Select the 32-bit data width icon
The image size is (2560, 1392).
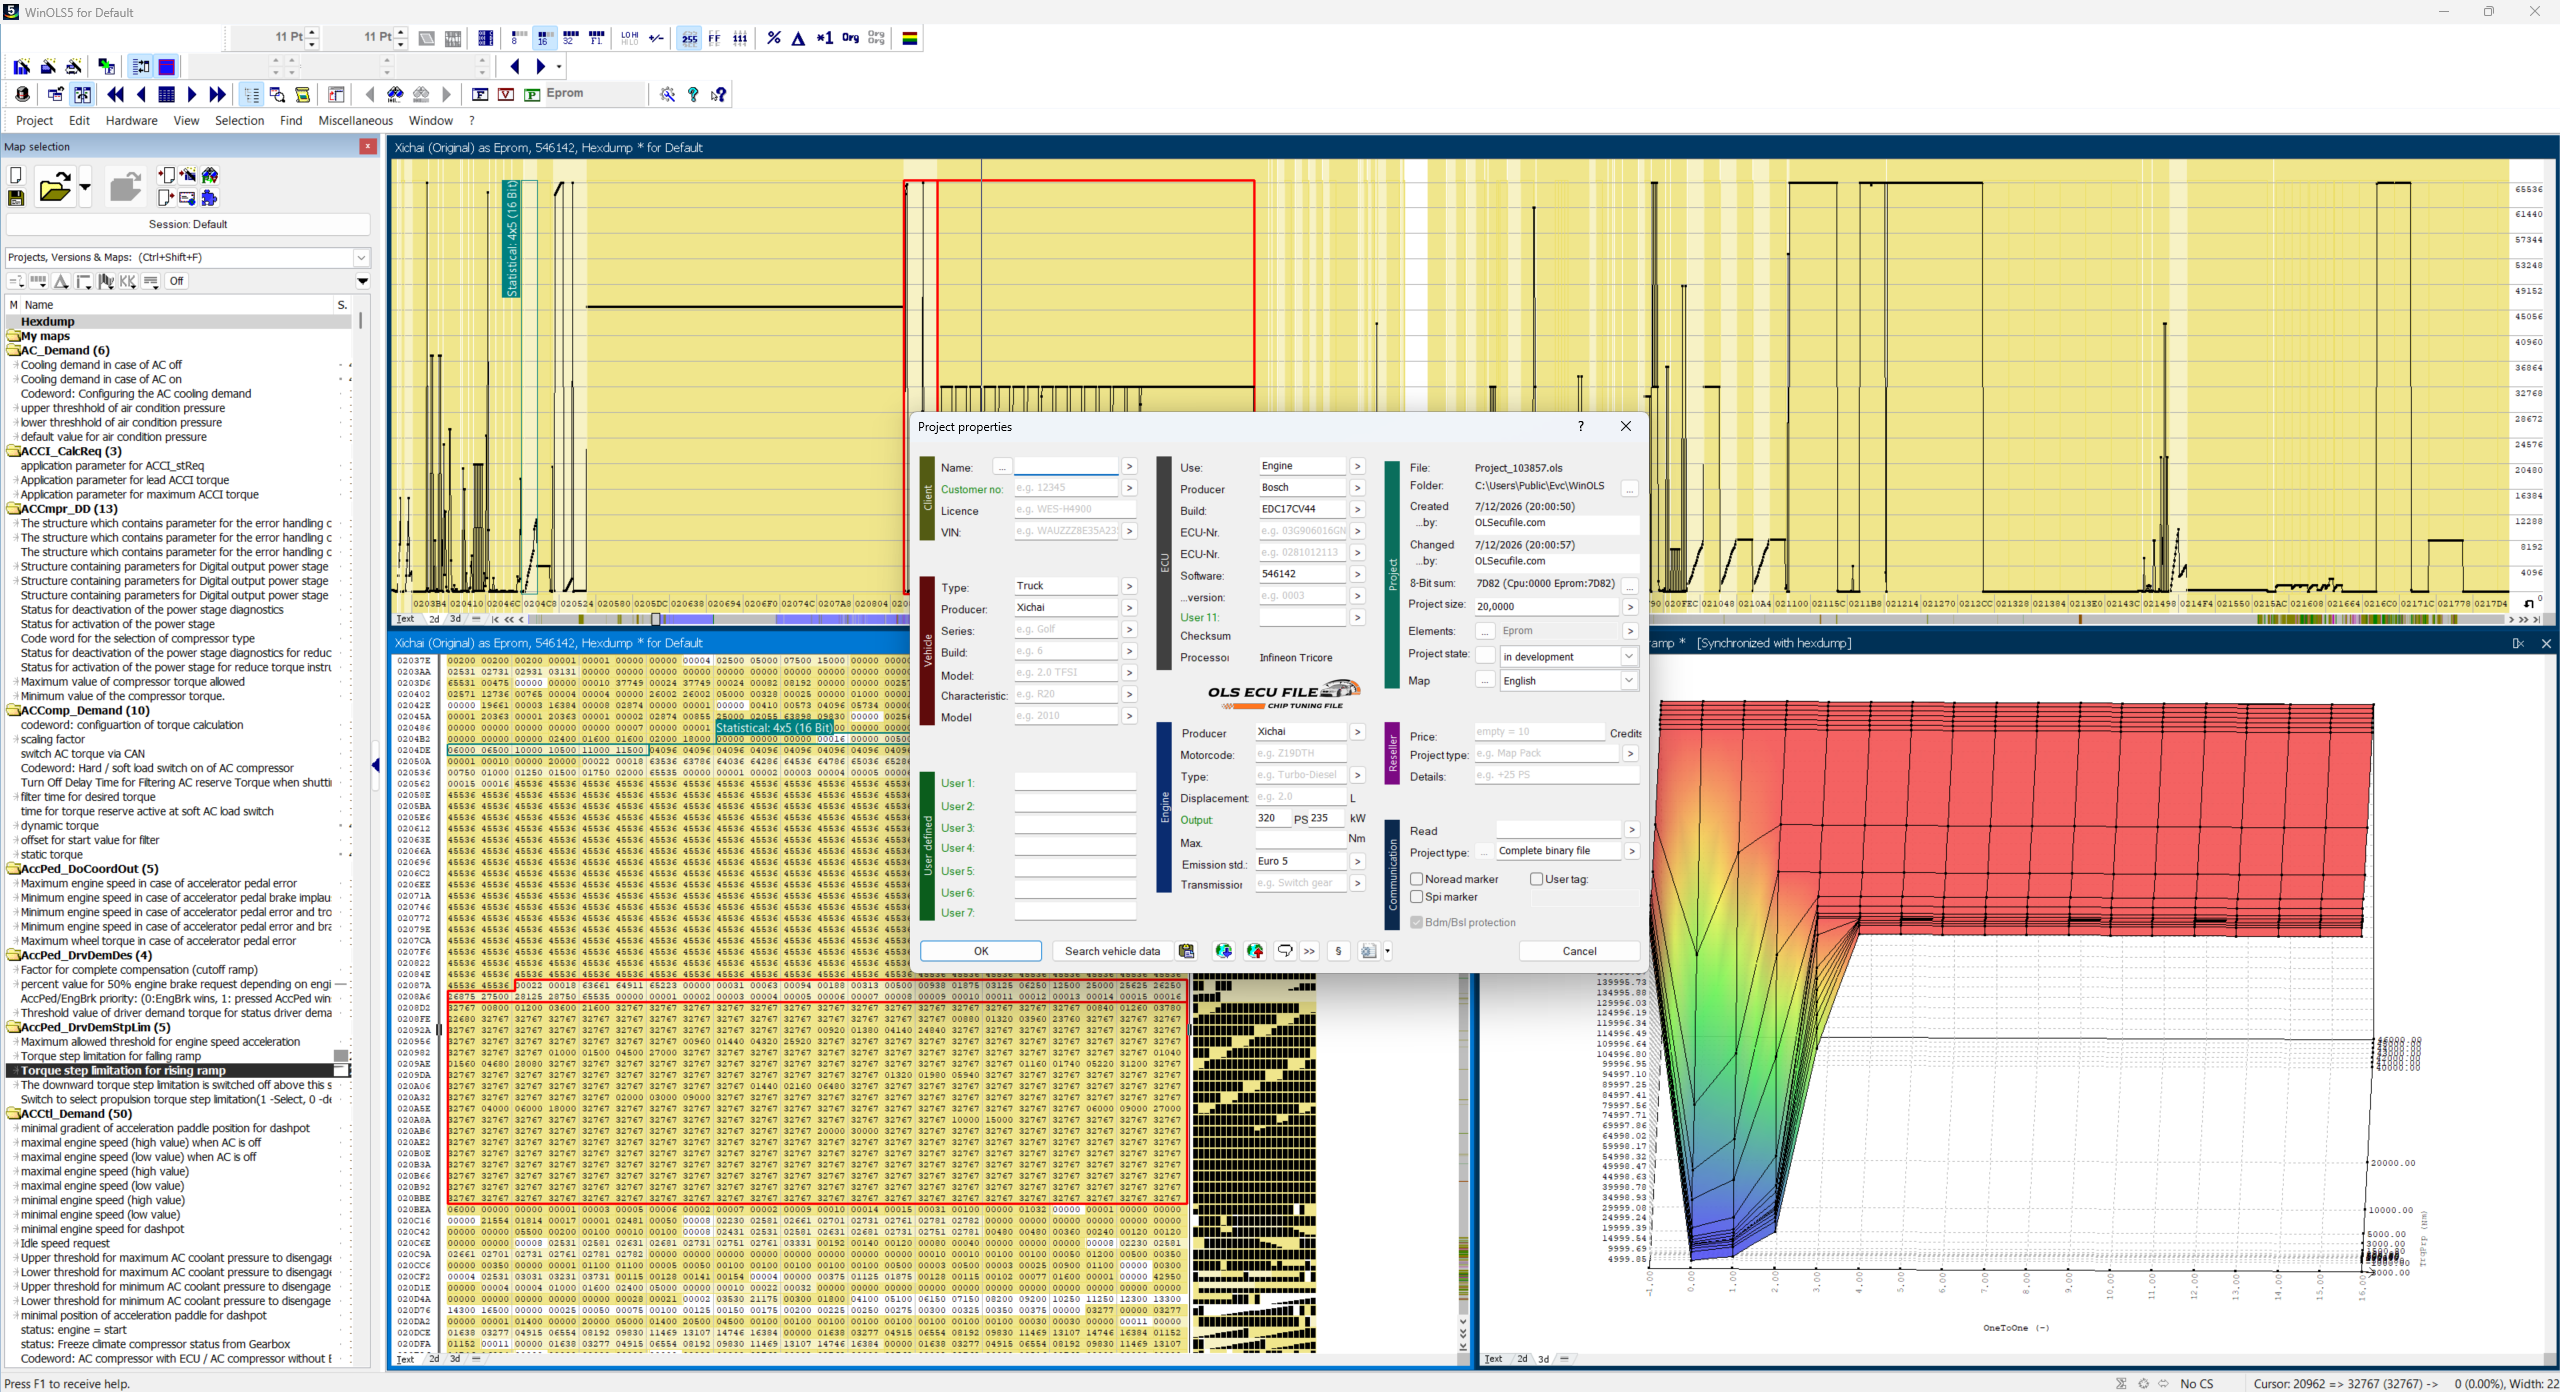570,38
